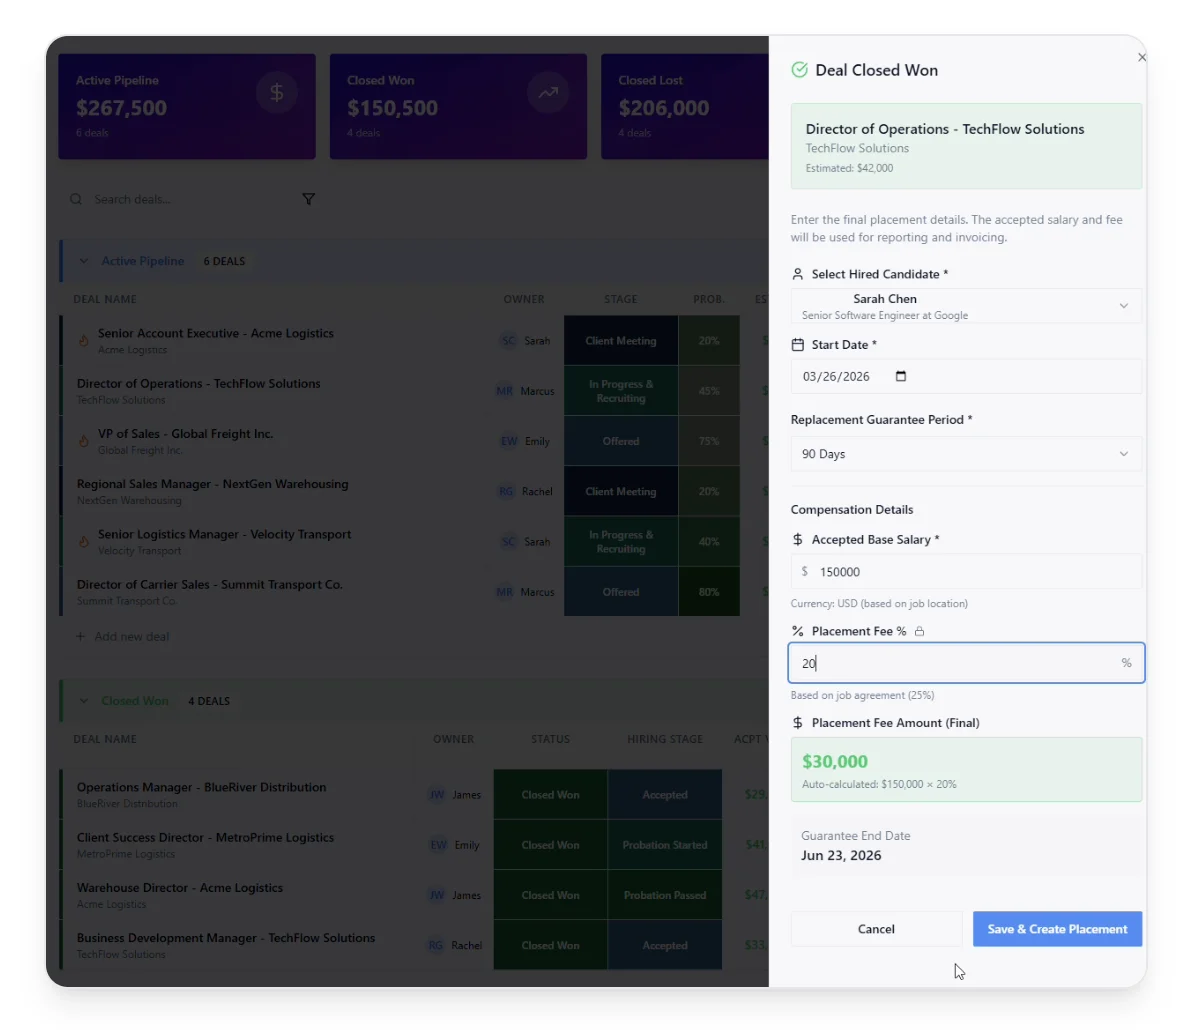Collapse the Closed Won deals section

pyautogui.click(x=84, y=701)
